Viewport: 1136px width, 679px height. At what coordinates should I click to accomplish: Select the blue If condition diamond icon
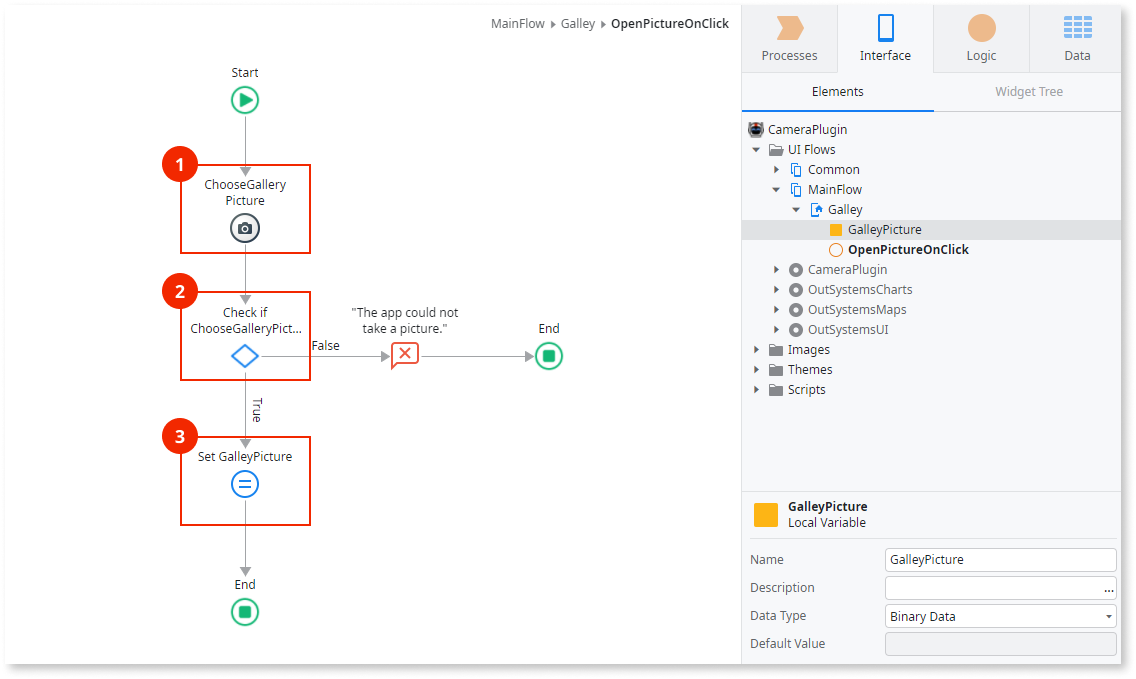coord(245,355)
